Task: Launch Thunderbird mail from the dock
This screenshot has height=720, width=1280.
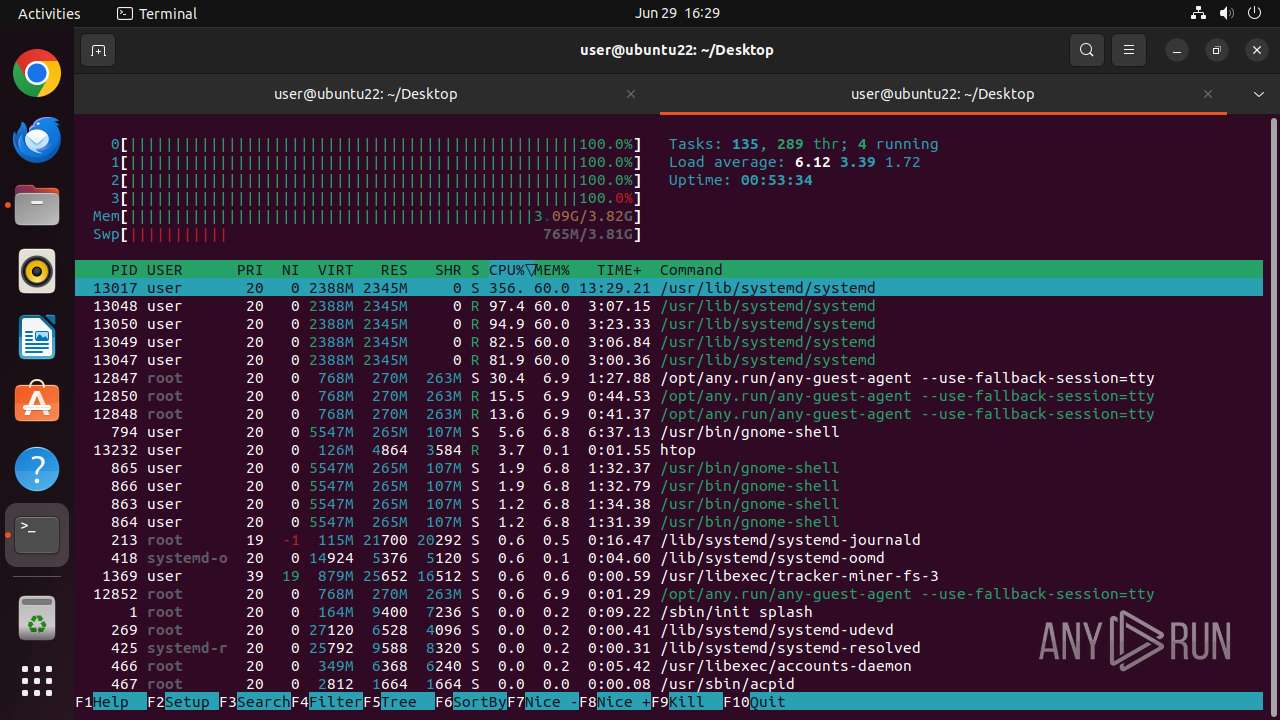Action: 37,139
